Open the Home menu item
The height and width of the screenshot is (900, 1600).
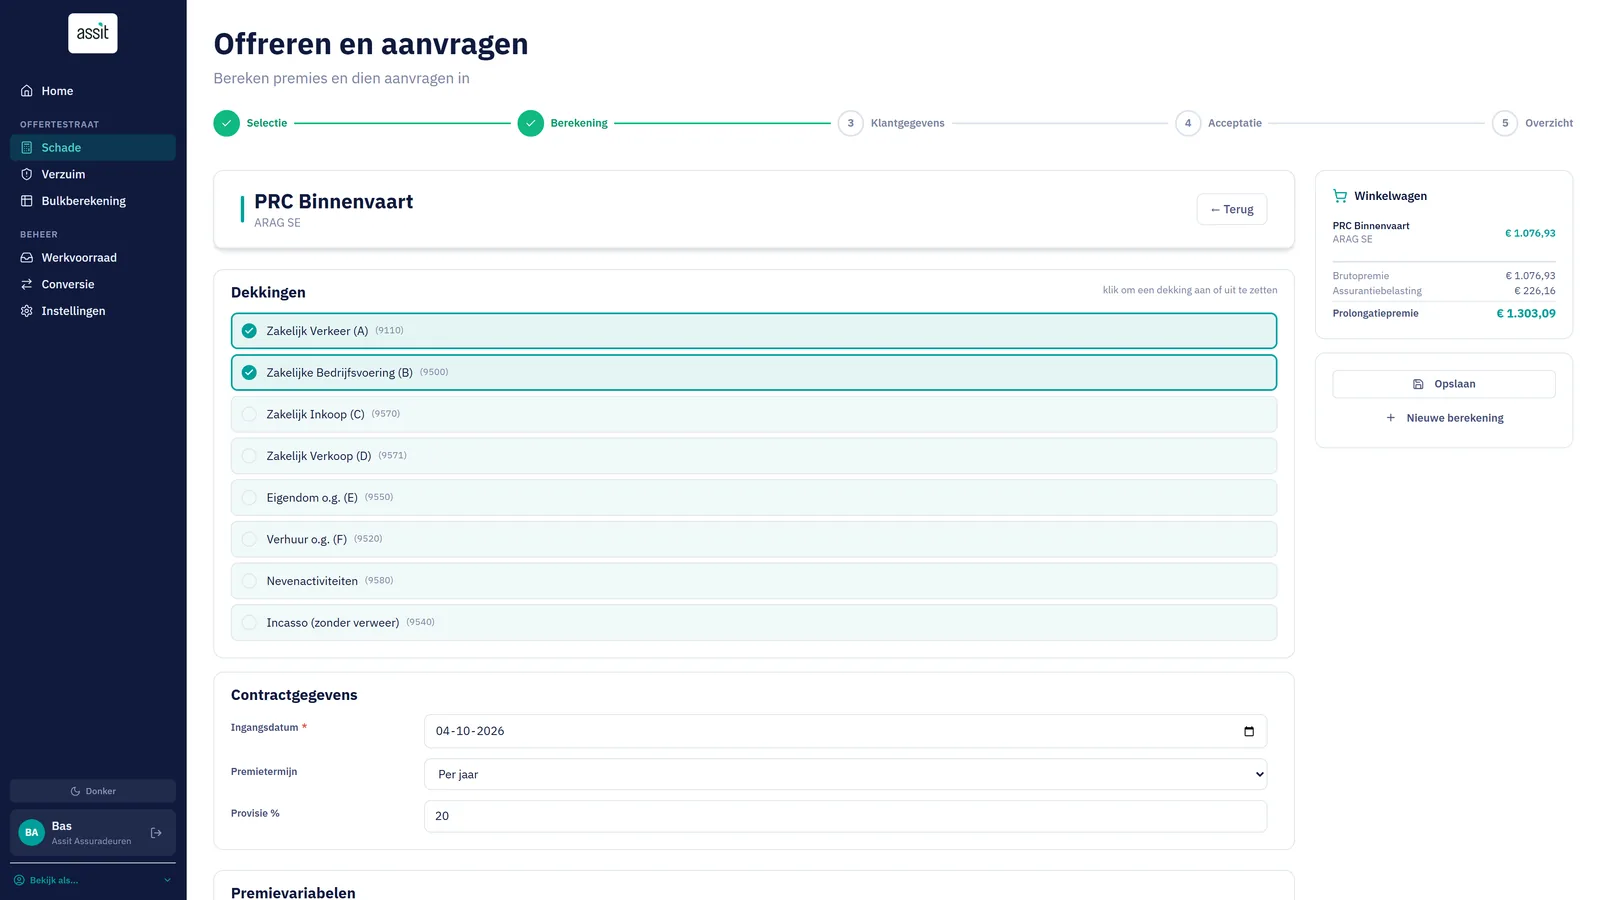coord(93,91)
